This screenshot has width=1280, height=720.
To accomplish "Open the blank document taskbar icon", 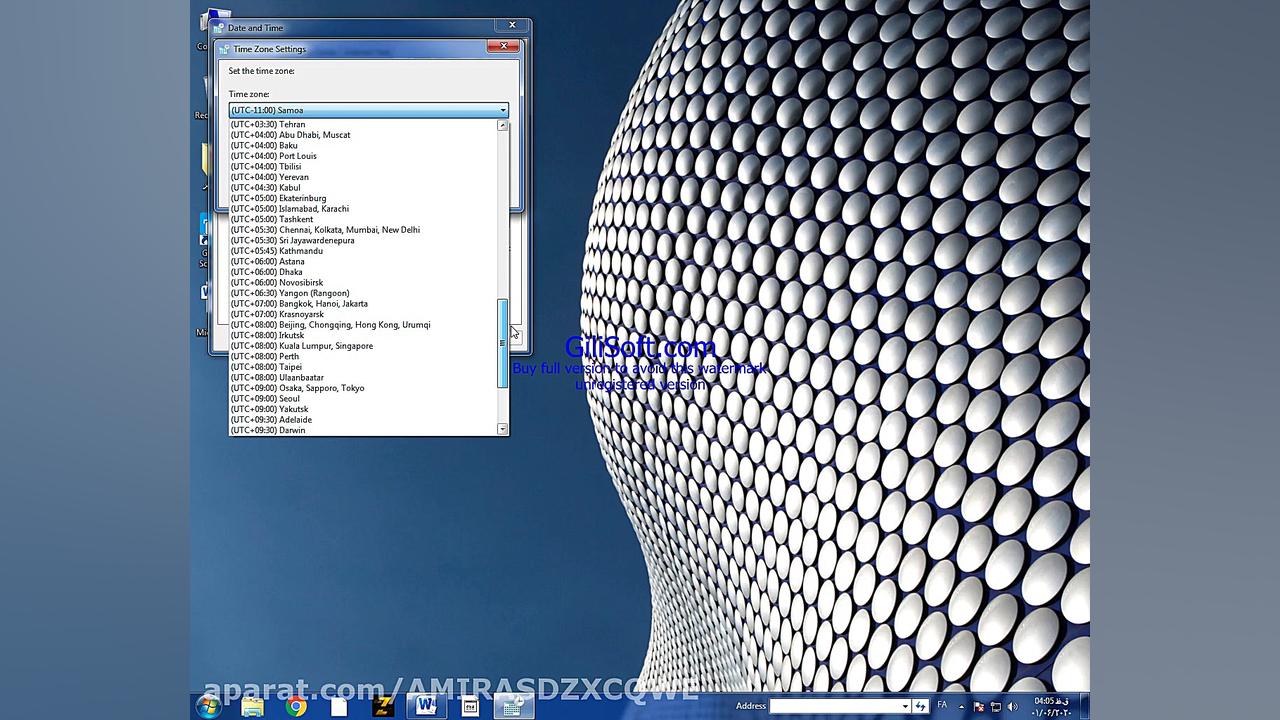I will coord(339,706).
